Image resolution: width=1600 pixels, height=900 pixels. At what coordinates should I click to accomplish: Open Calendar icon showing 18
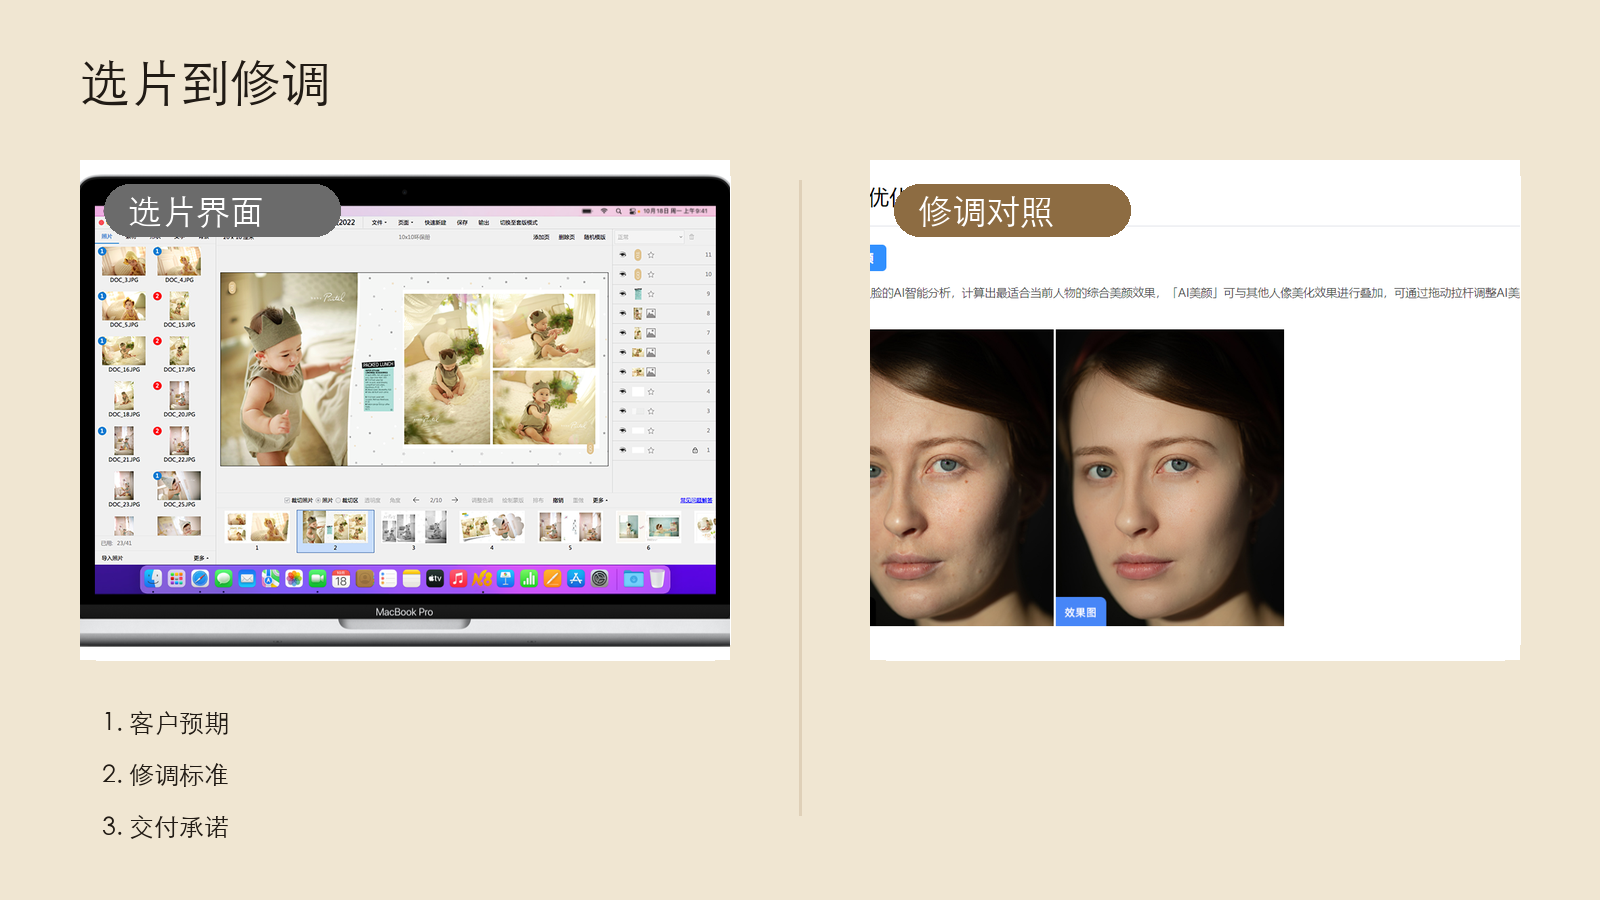pos(341,578)
